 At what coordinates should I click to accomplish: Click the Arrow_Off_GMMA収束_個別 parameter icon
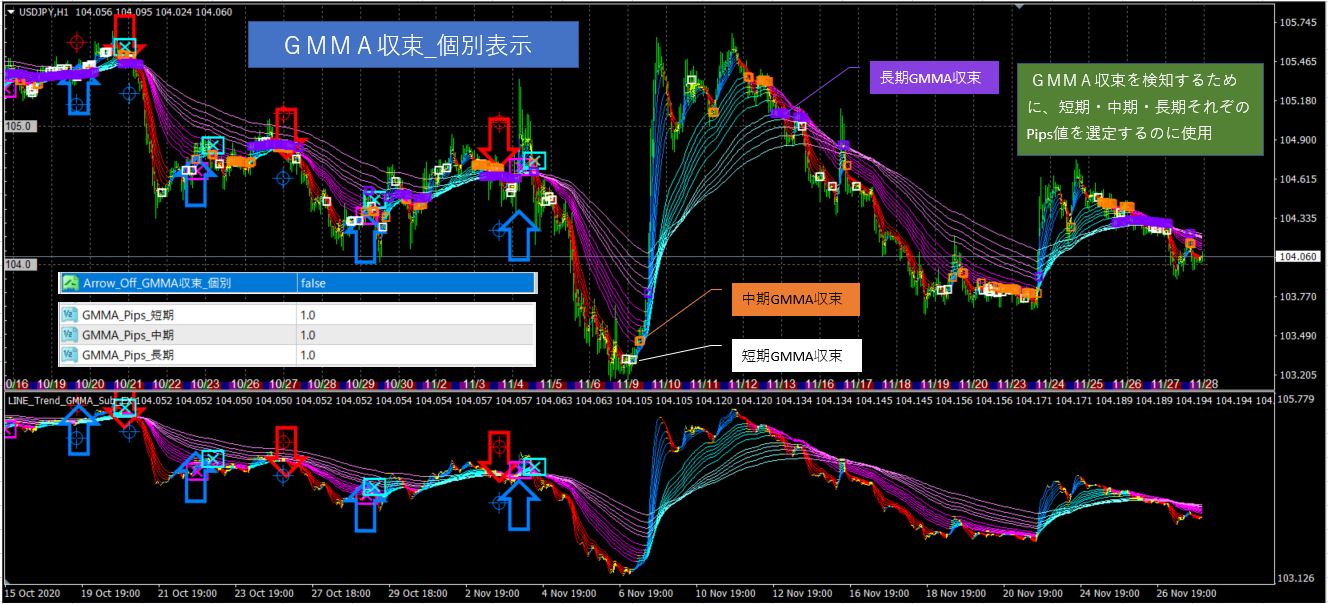coord(71,283)
